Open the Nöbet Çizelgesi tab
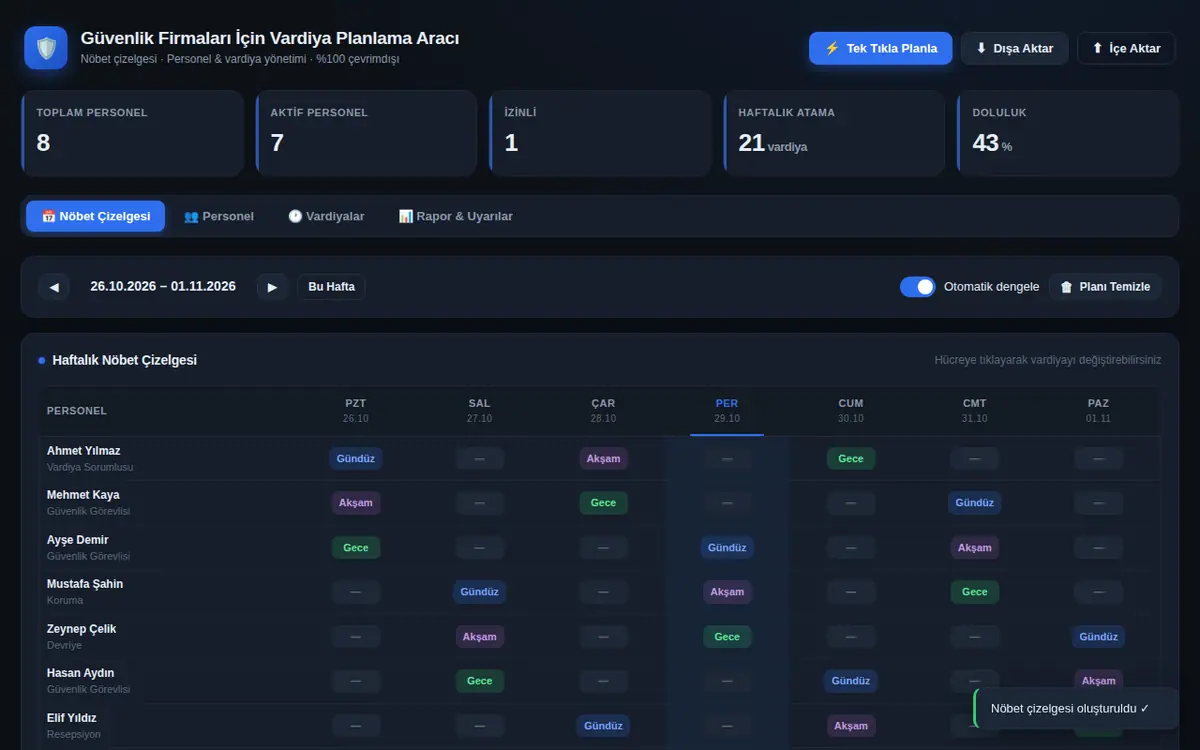Viewport: 1200px width, 750px height. tap(96, 216)
